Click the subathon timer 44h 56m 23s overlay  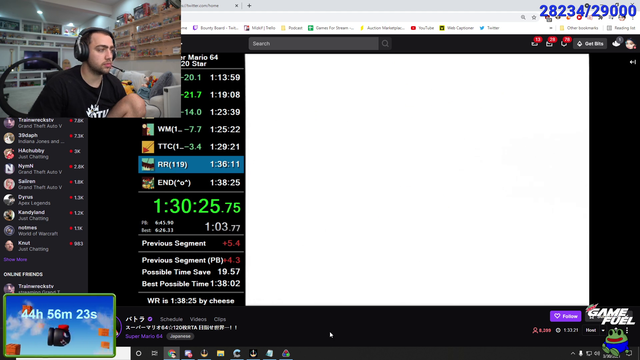coord(59,325)
